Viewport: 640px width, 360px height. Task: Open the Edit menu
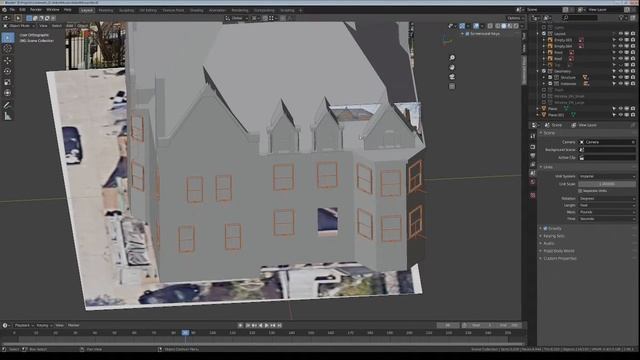coord(22,9)
